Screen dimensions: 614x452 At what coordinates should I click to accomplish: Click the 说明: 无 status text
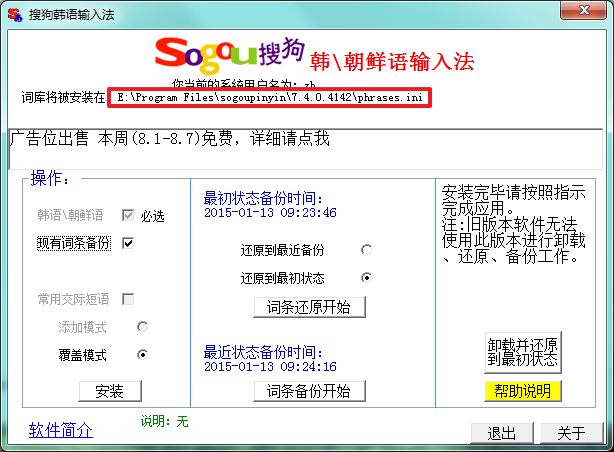click(x=164, y=421)
